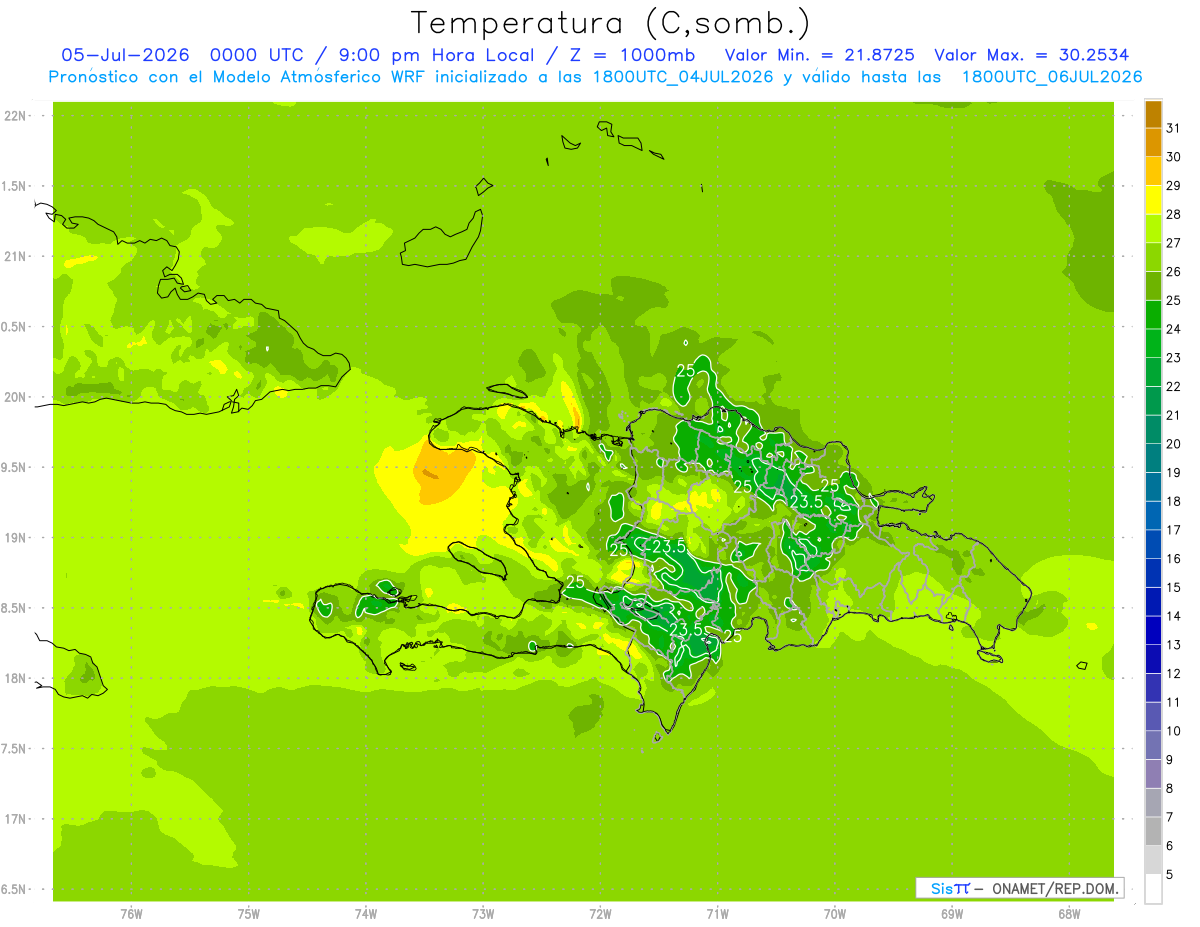
Task: Click the legend value 30
Action: coord(1174,156)
